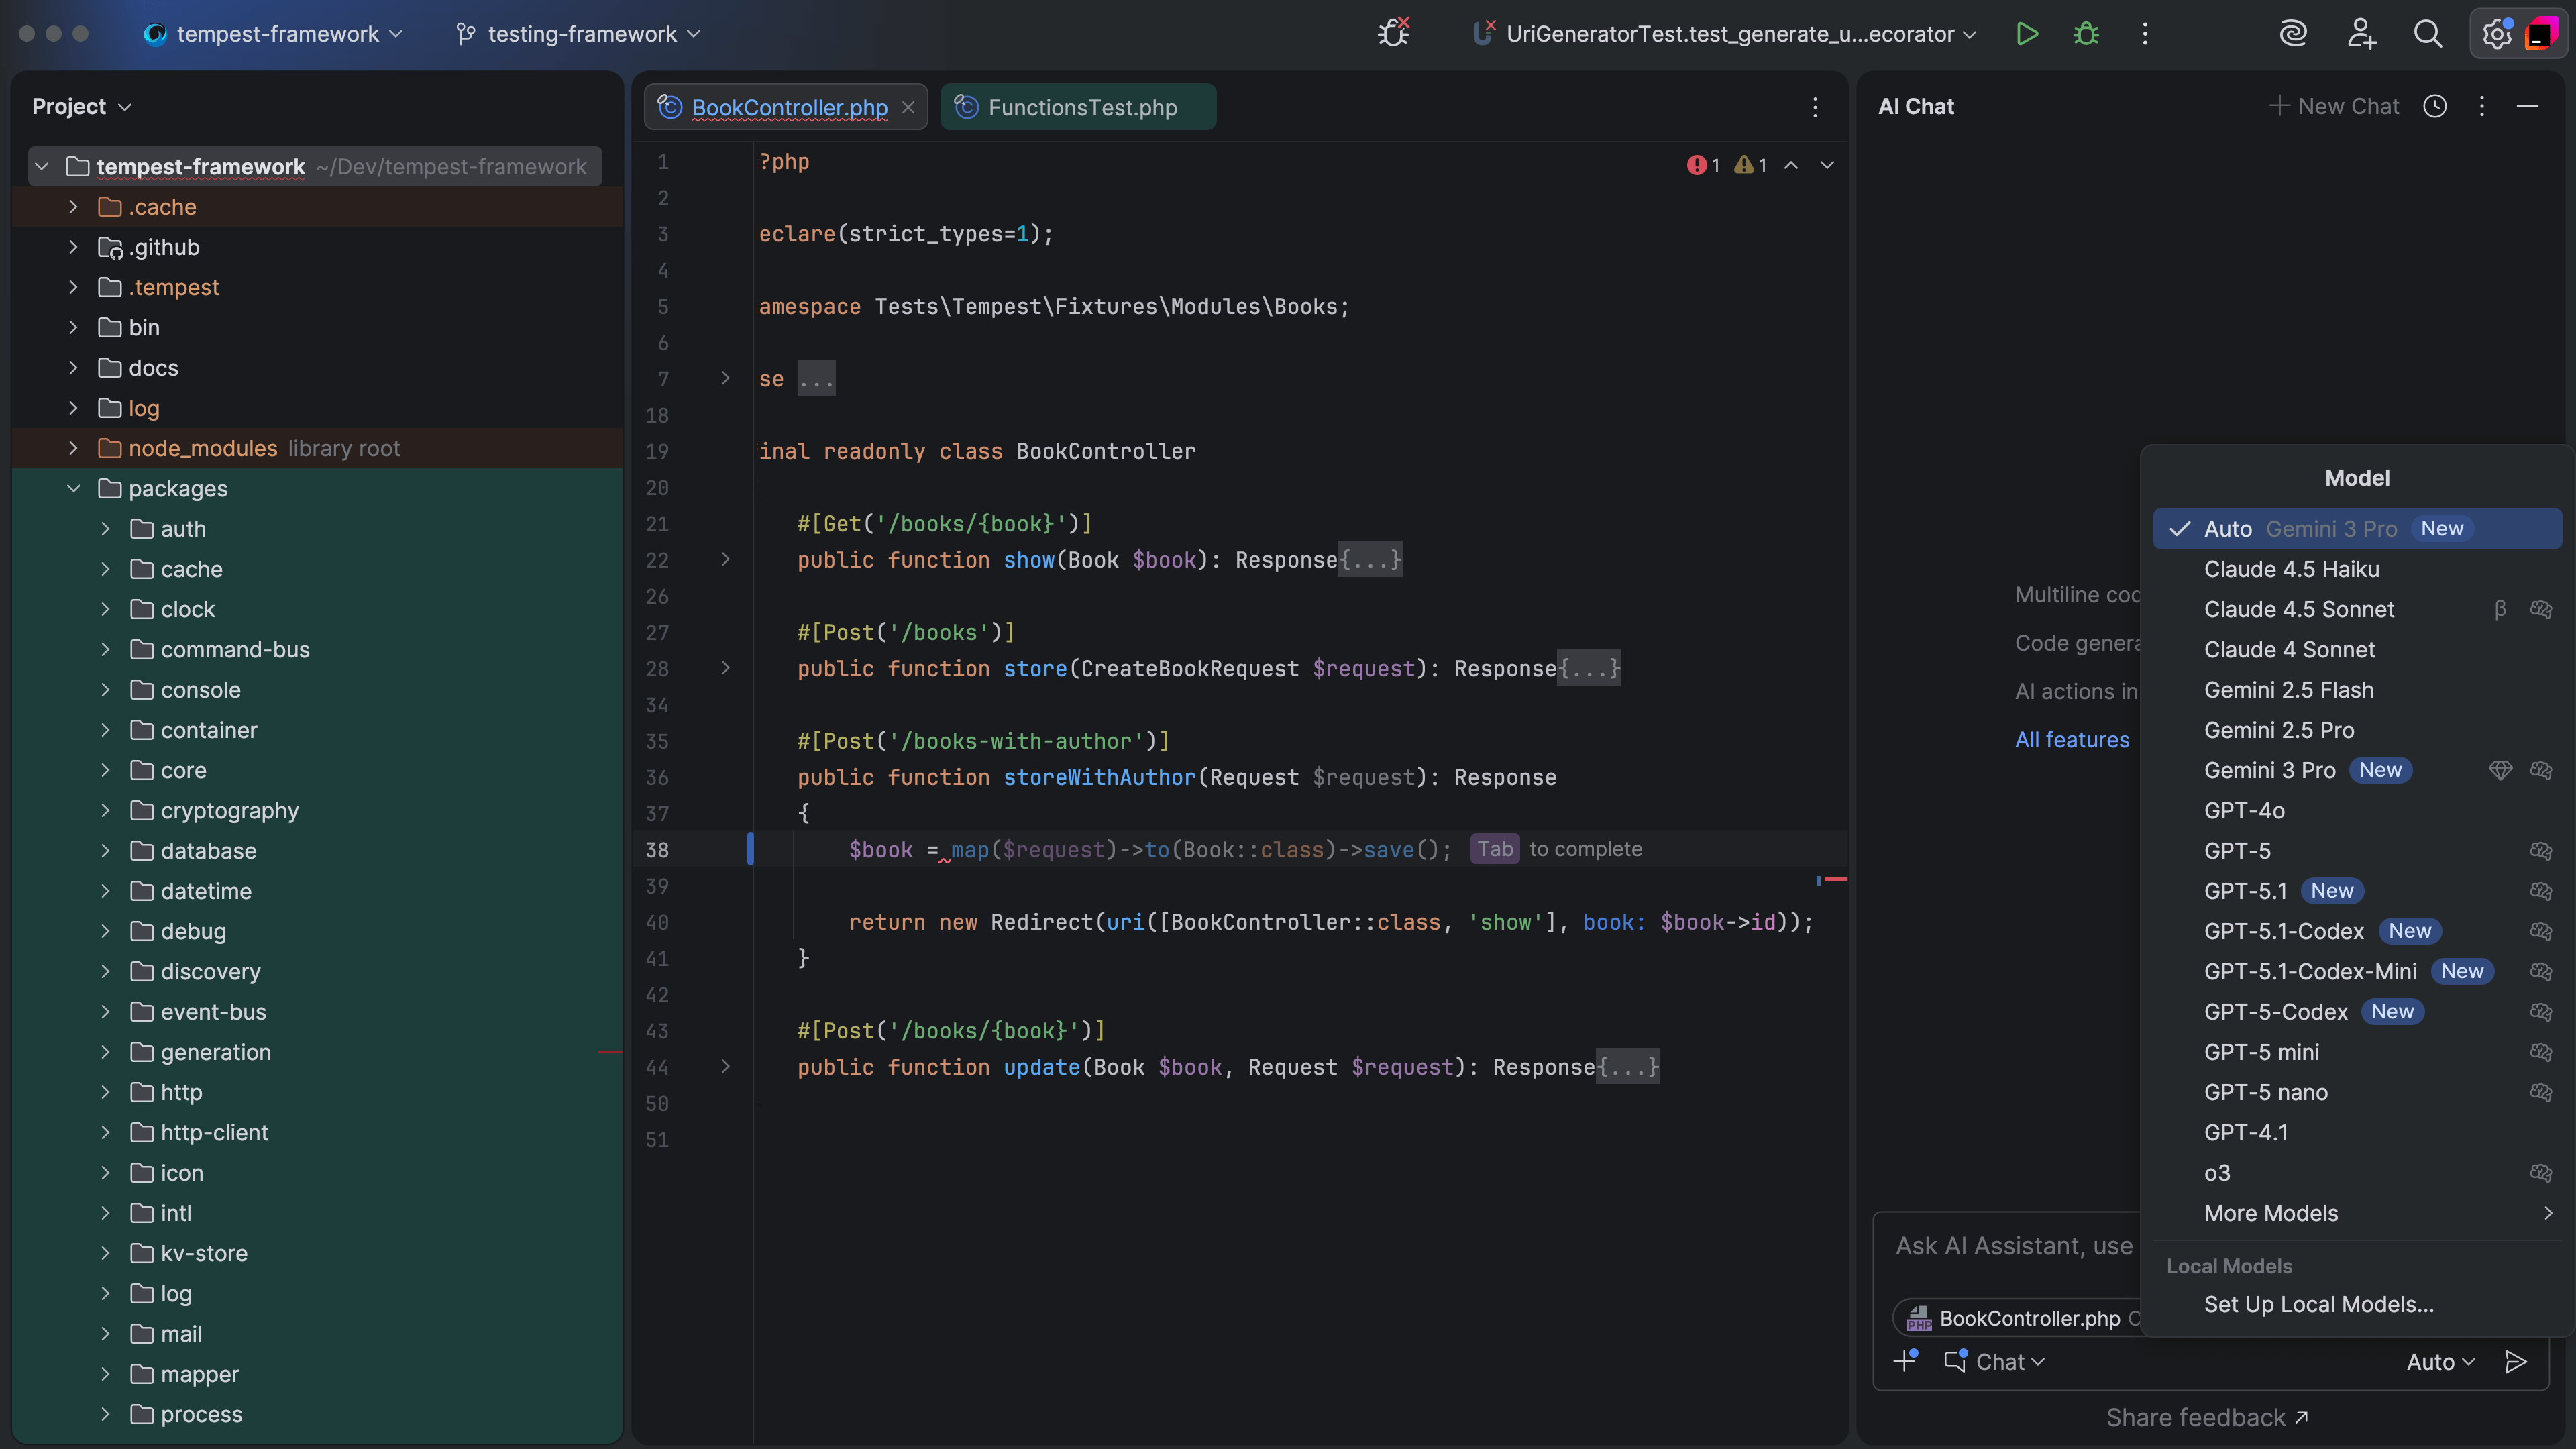Screen dimensions: 2576x1449
Task: Expand the auth package folder
Action: [105, 529]
